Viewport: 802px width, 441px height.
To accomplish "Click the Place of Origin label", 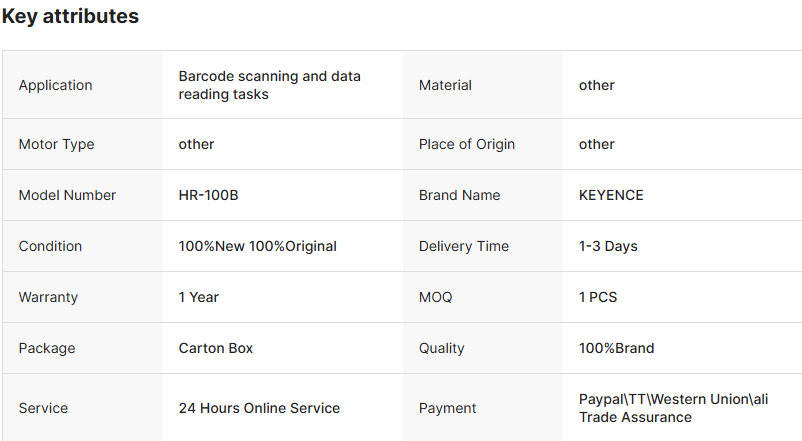I will (467, 144).
